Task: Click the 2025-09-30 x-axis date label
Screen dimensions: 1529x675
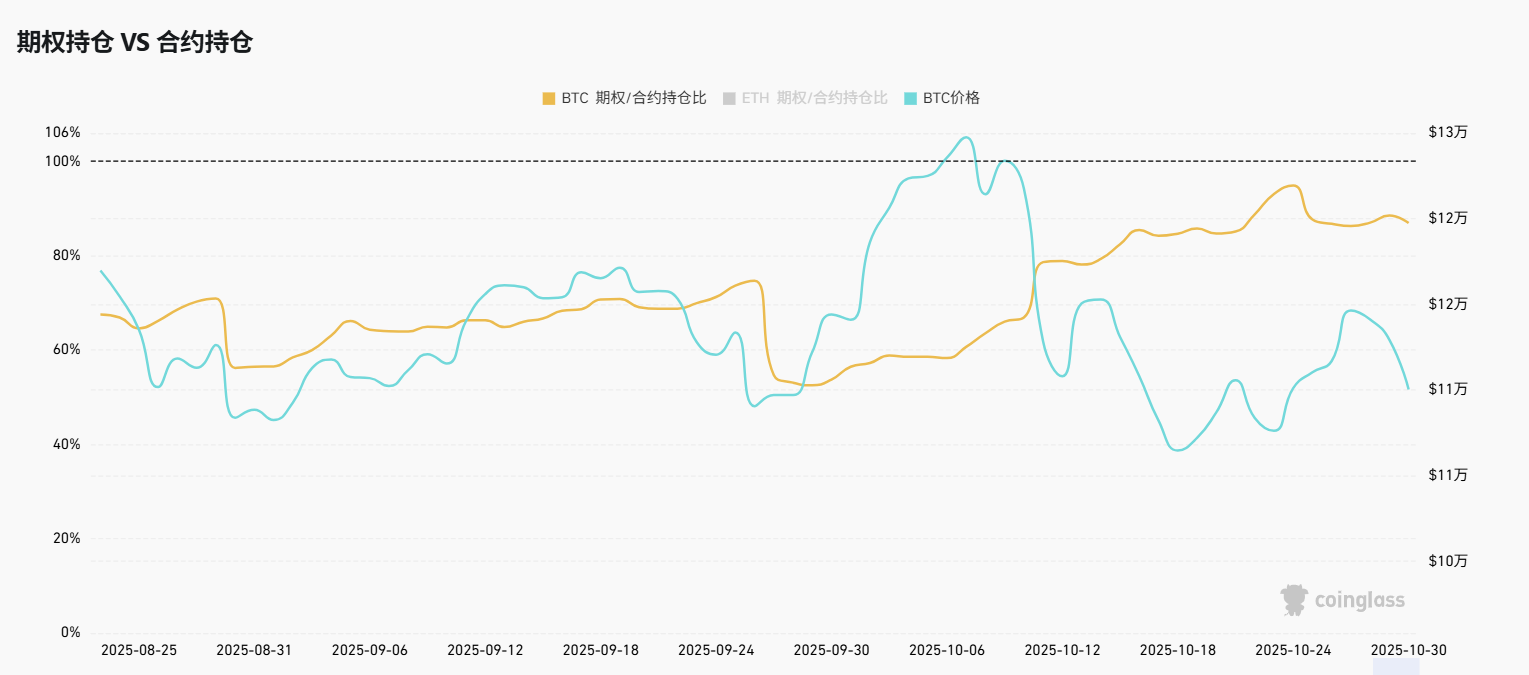Action: [x=831, y=650]
